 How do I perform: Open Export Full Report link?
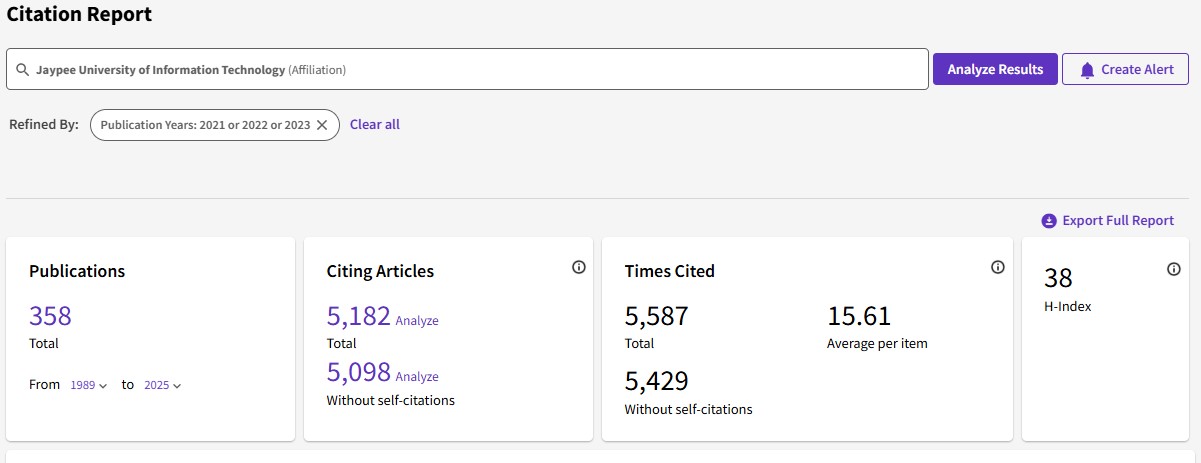pyautogui.click(x=1117, y=221)
